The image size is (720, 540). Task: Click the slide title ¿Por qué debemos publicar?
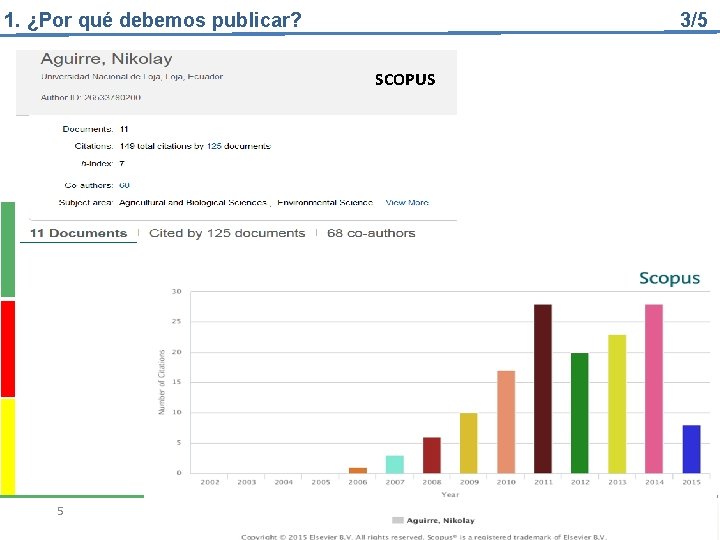[x=164, y=20]
